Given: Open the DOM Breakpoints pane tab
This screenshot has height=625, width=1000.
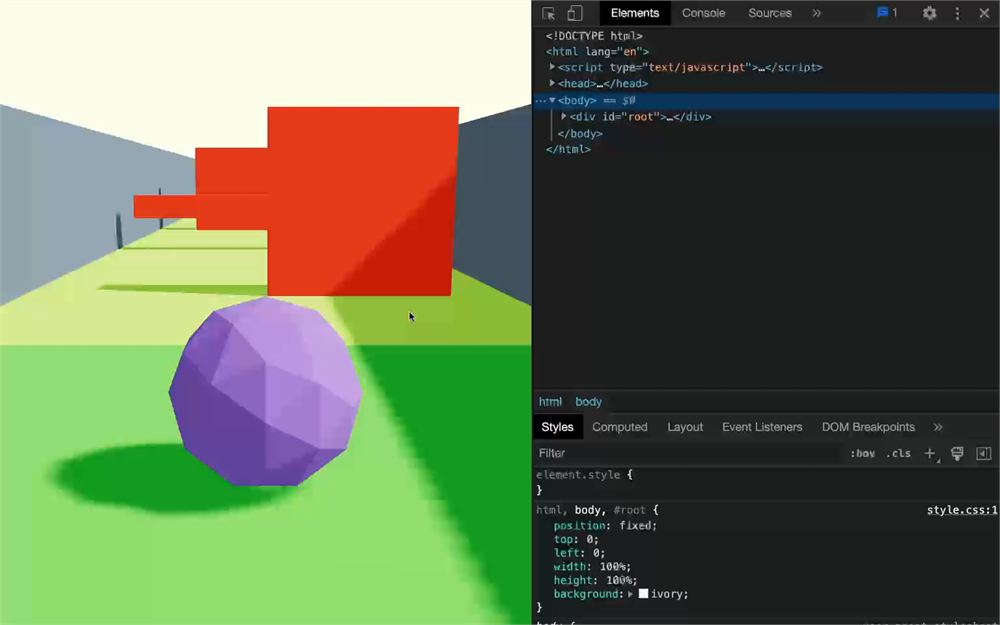Looking at the screenshot, I should pos(868,427).
